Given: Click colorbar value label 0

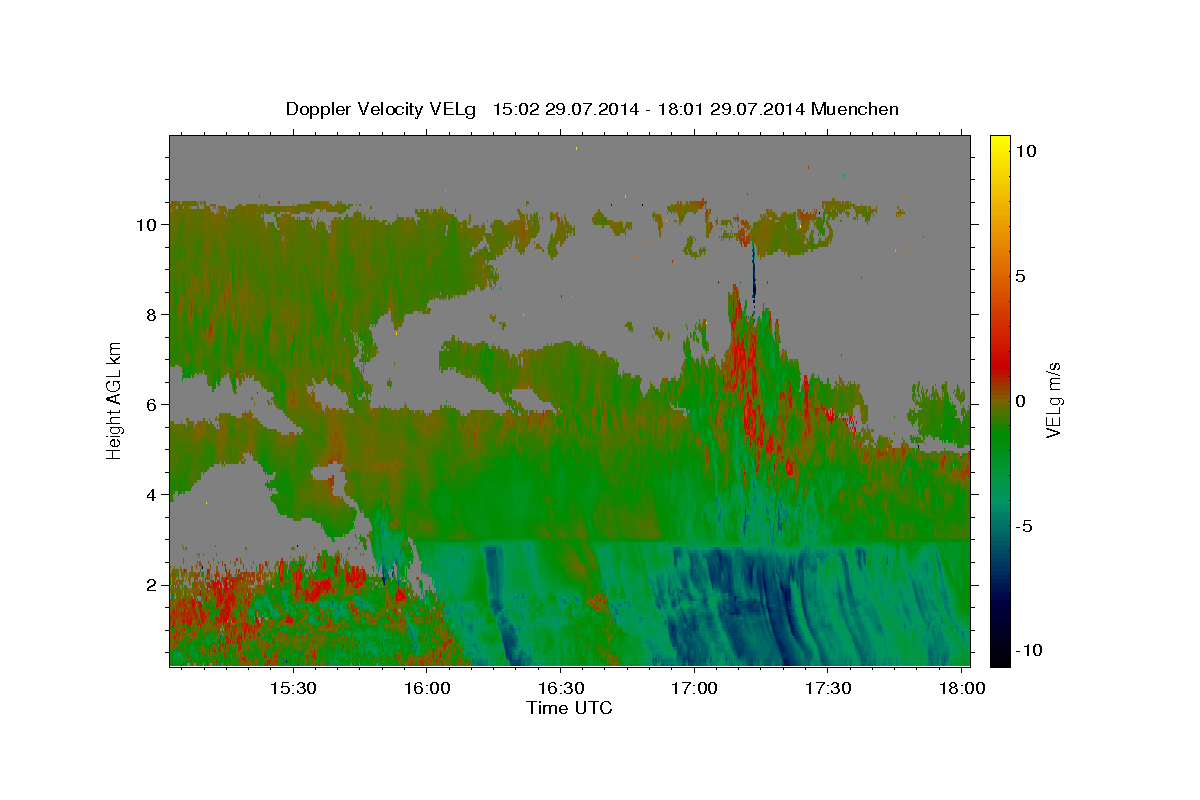Looking at the screenshot, I should (1021, 401).
